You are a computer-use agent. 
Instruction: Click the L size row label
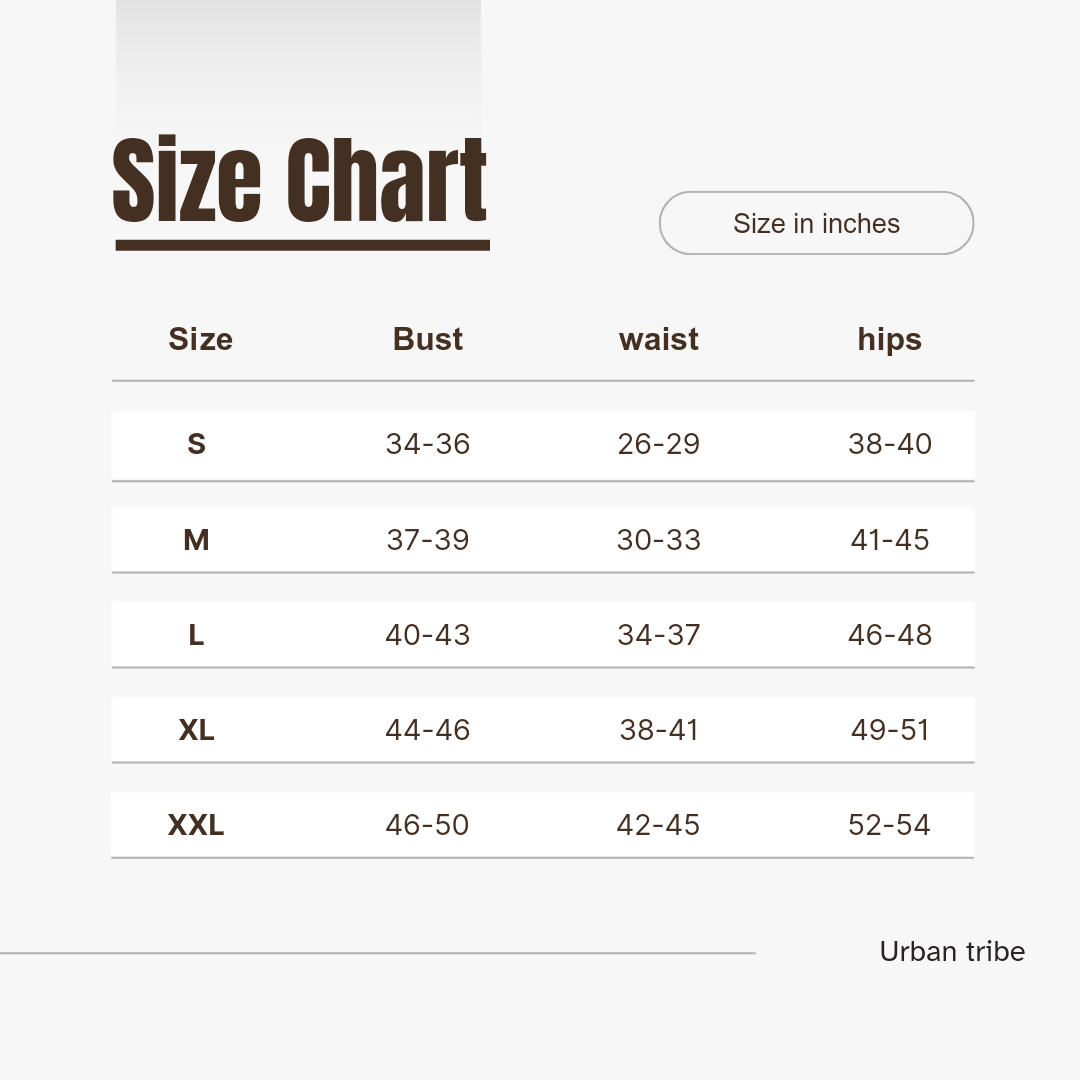click(x=196, y=635)
